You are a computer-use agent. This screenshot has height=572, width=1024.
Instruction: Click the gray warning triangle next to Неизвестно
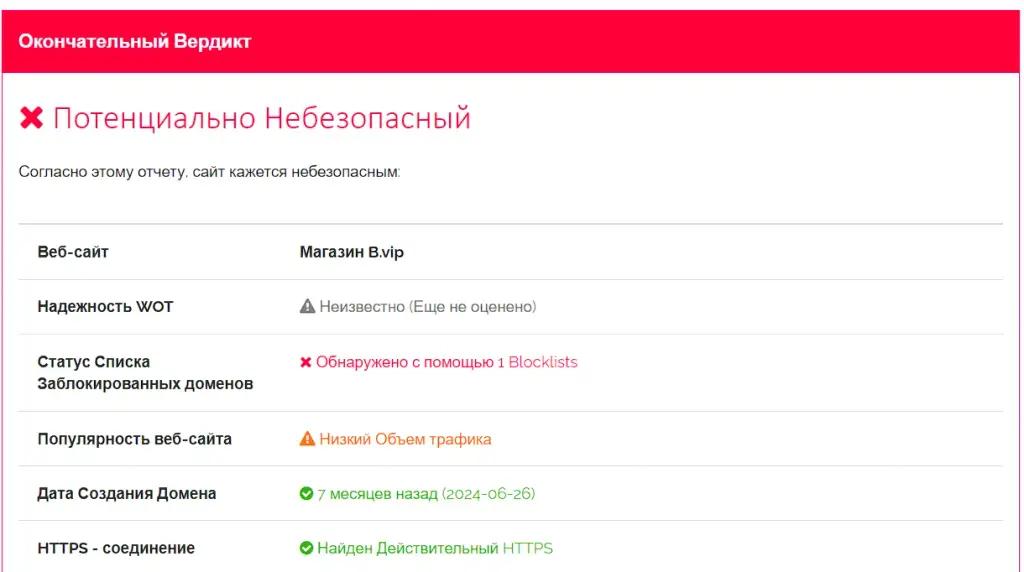[x=307, y=306]
